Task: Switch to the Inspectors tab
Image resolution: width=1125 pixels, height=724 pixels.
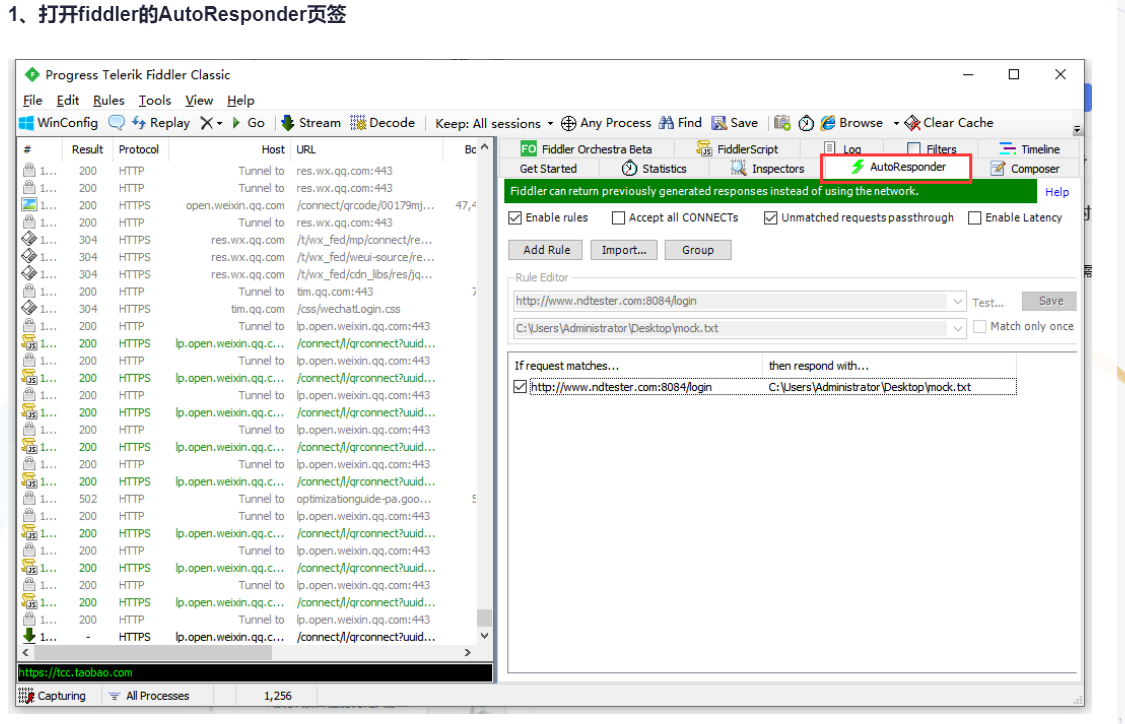Action: coord(767,169)
